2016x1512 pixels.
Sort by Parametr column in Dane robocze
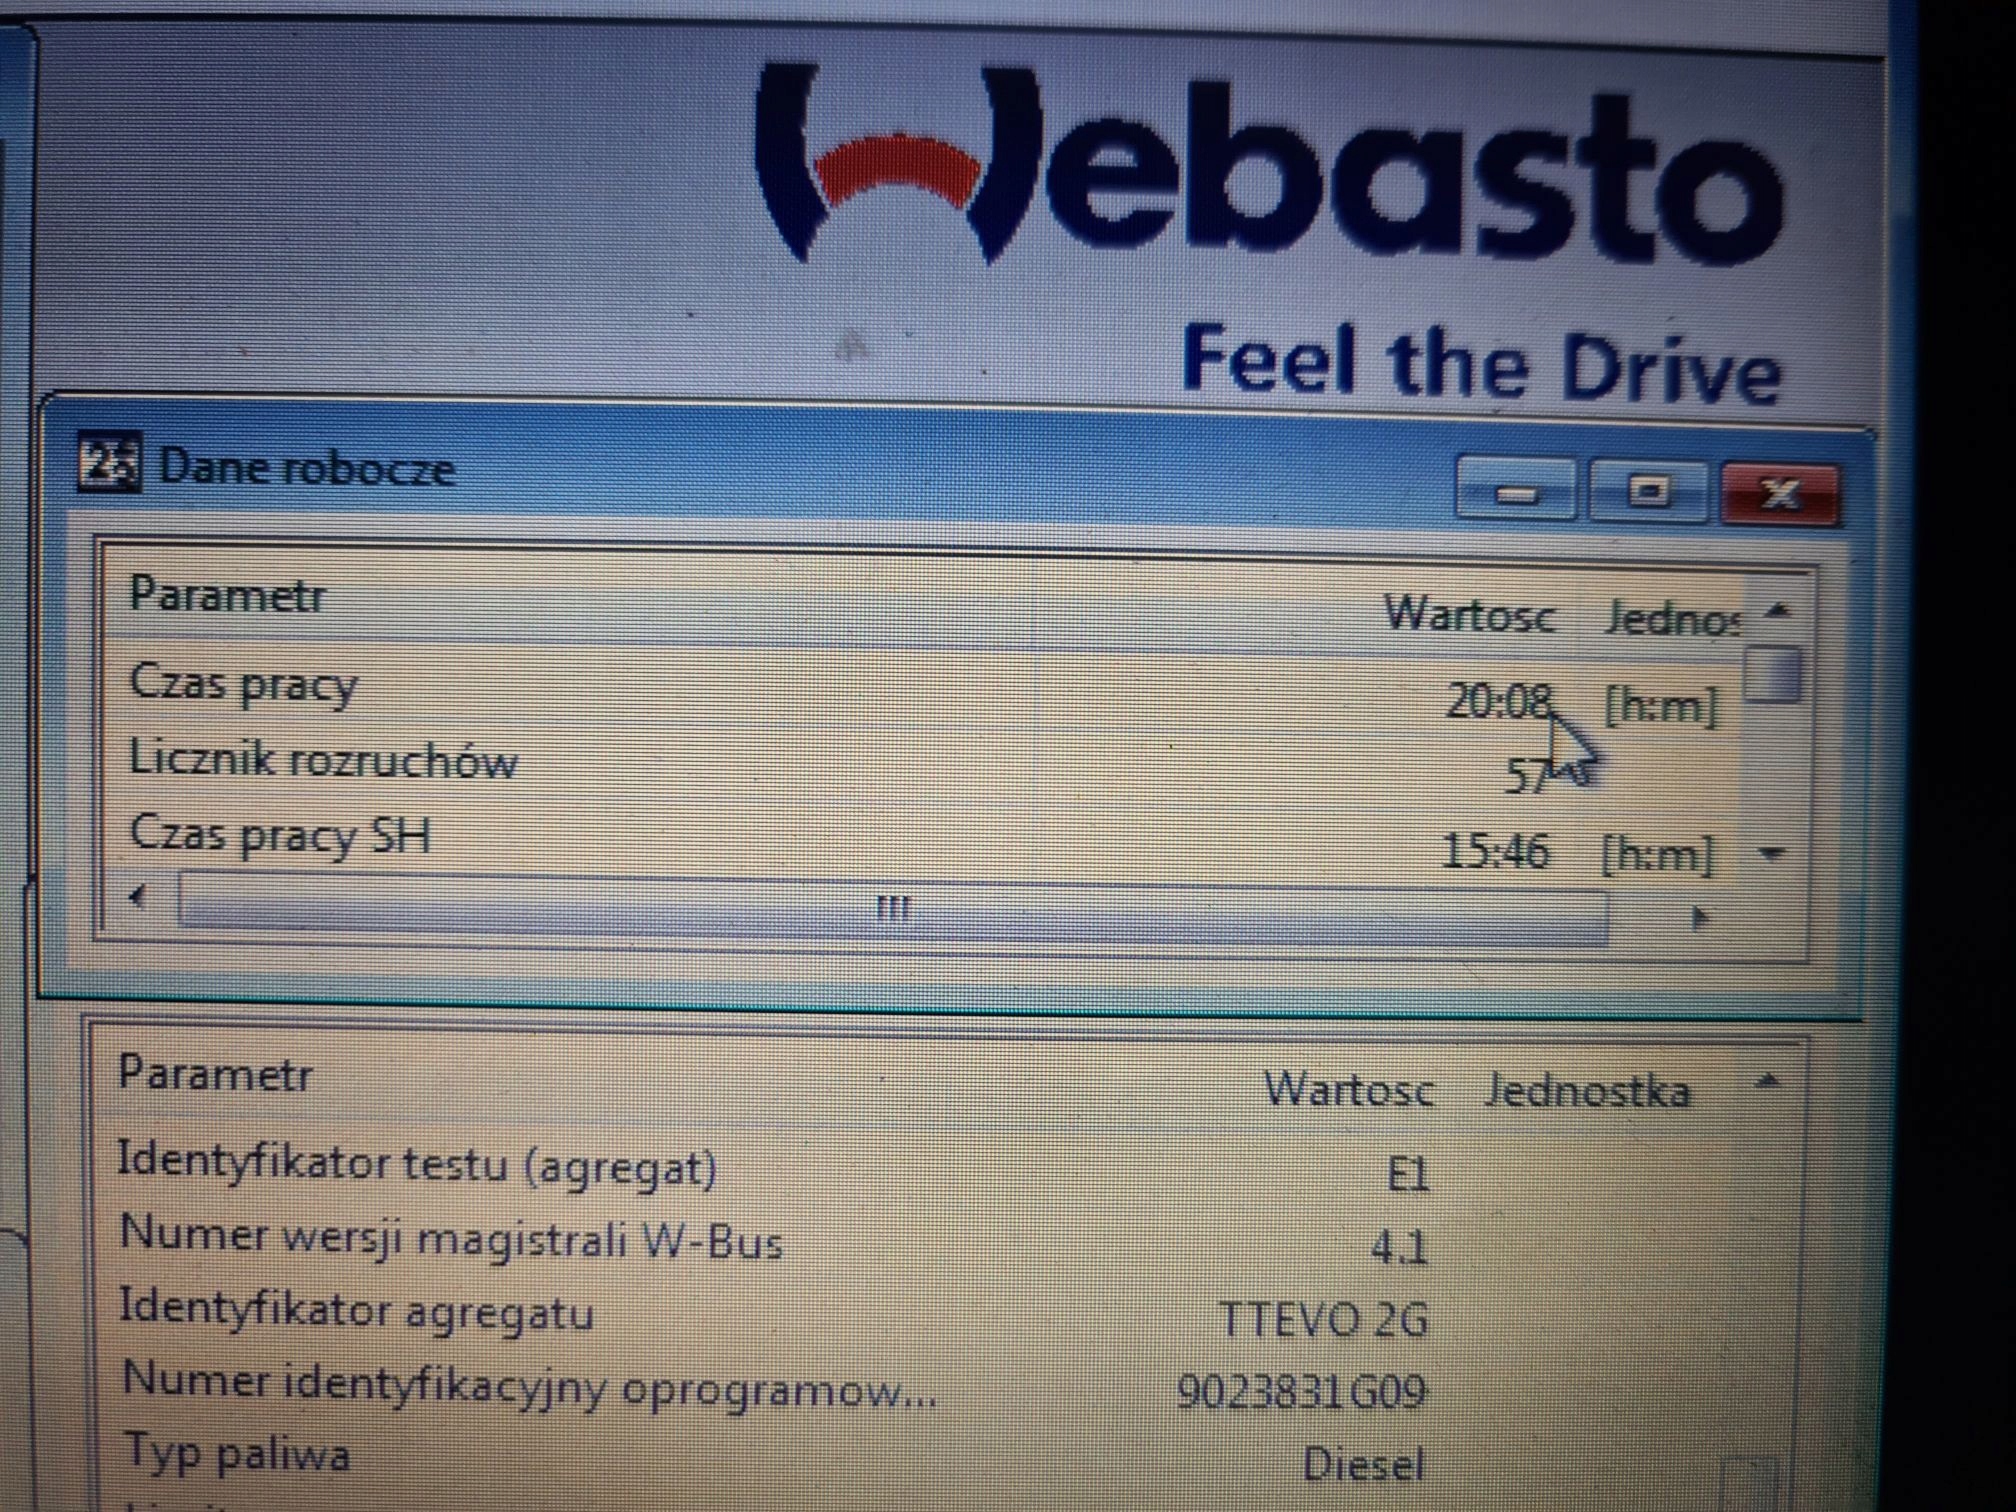228,596
